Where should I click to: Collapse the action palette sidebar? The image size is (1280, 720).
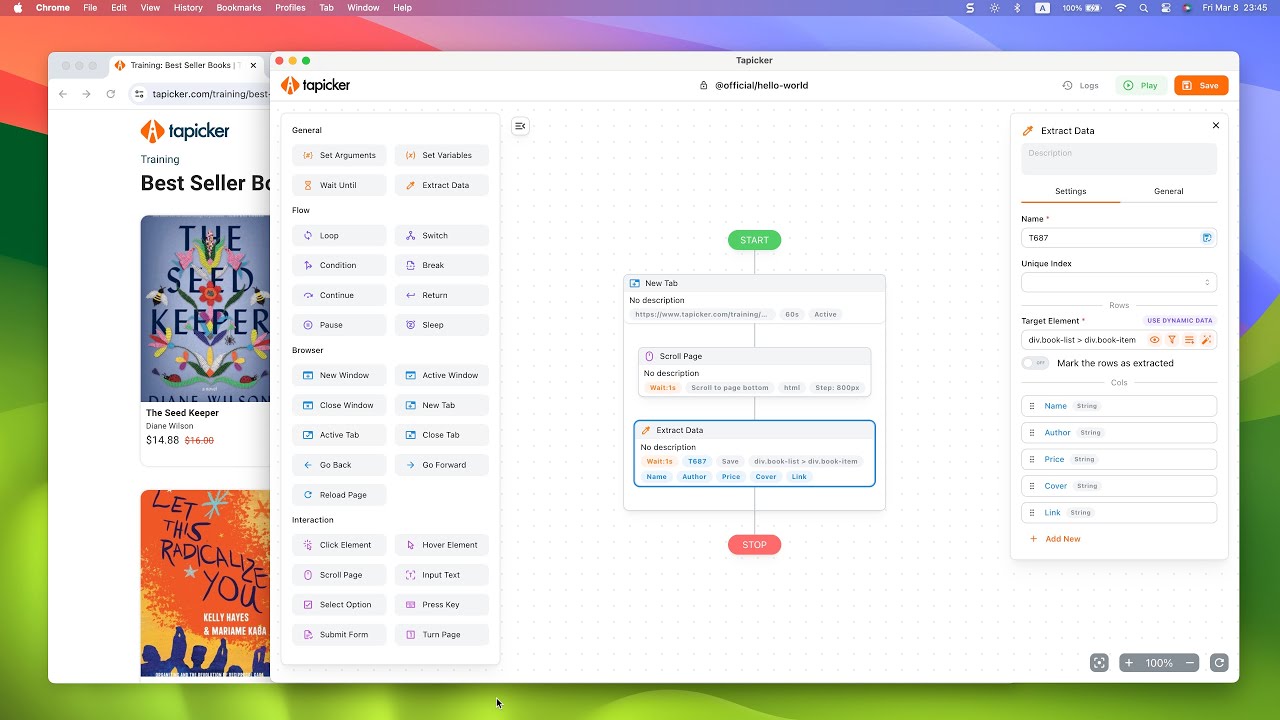pos(520,126)
